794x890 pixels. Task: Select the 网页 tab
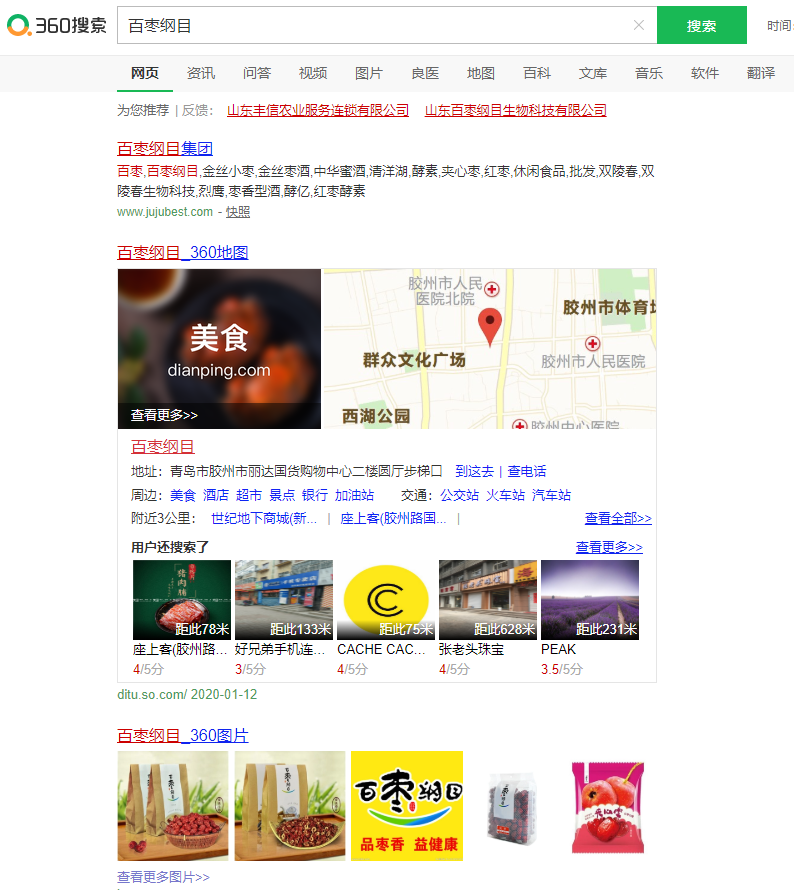click(145, 73)
